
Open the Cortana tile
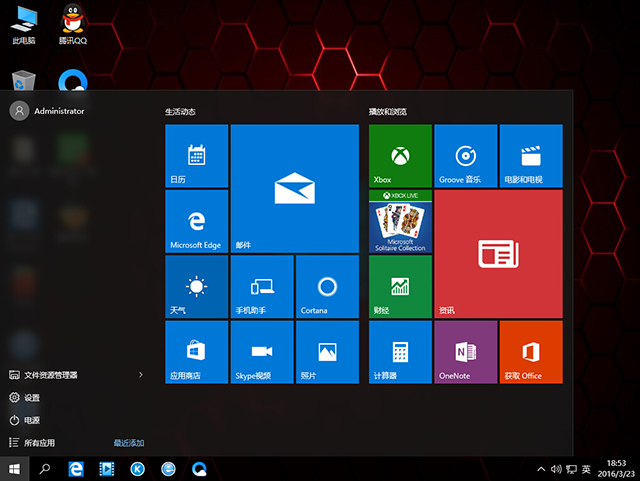click(326, 286)
